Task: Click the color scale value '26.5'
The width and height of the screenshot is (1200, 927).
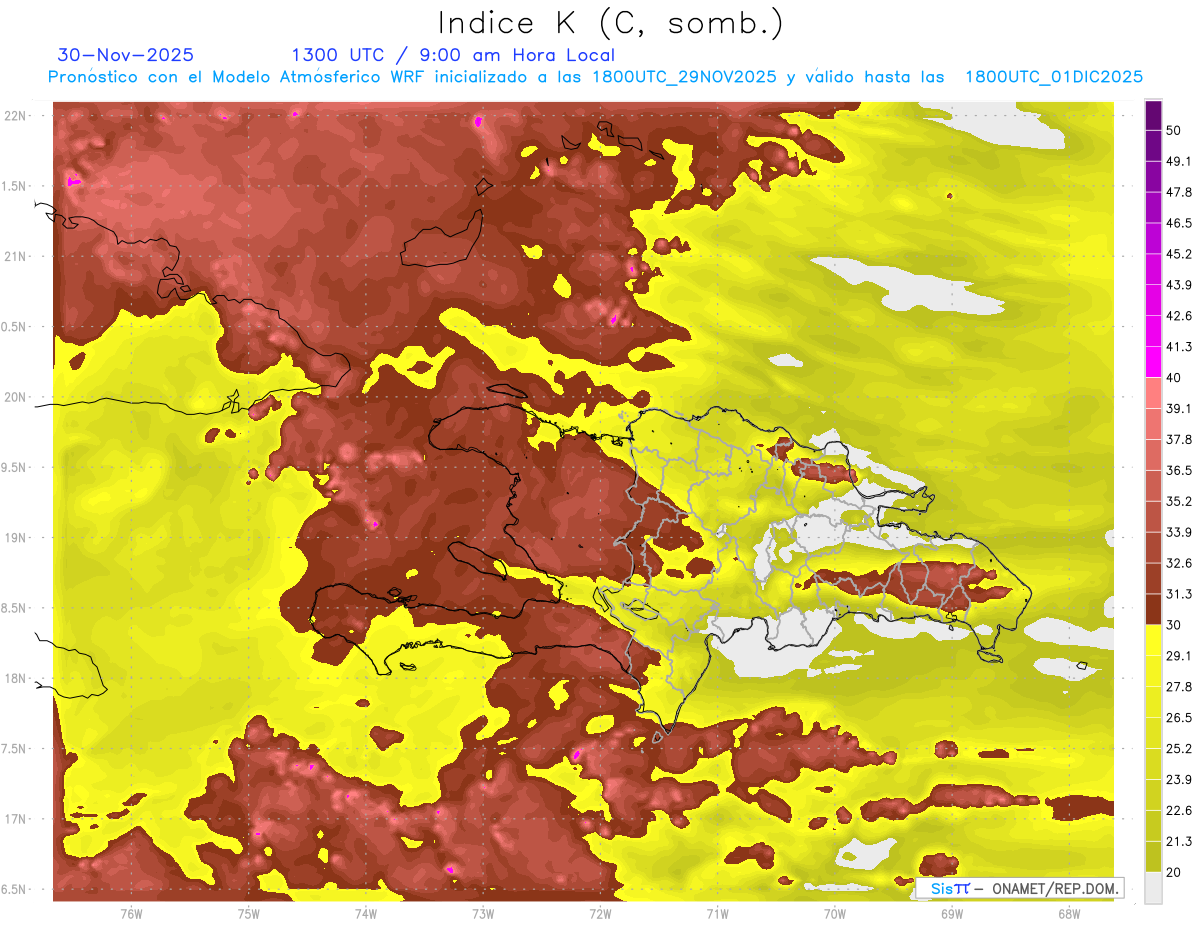Action: point(1180,718)
